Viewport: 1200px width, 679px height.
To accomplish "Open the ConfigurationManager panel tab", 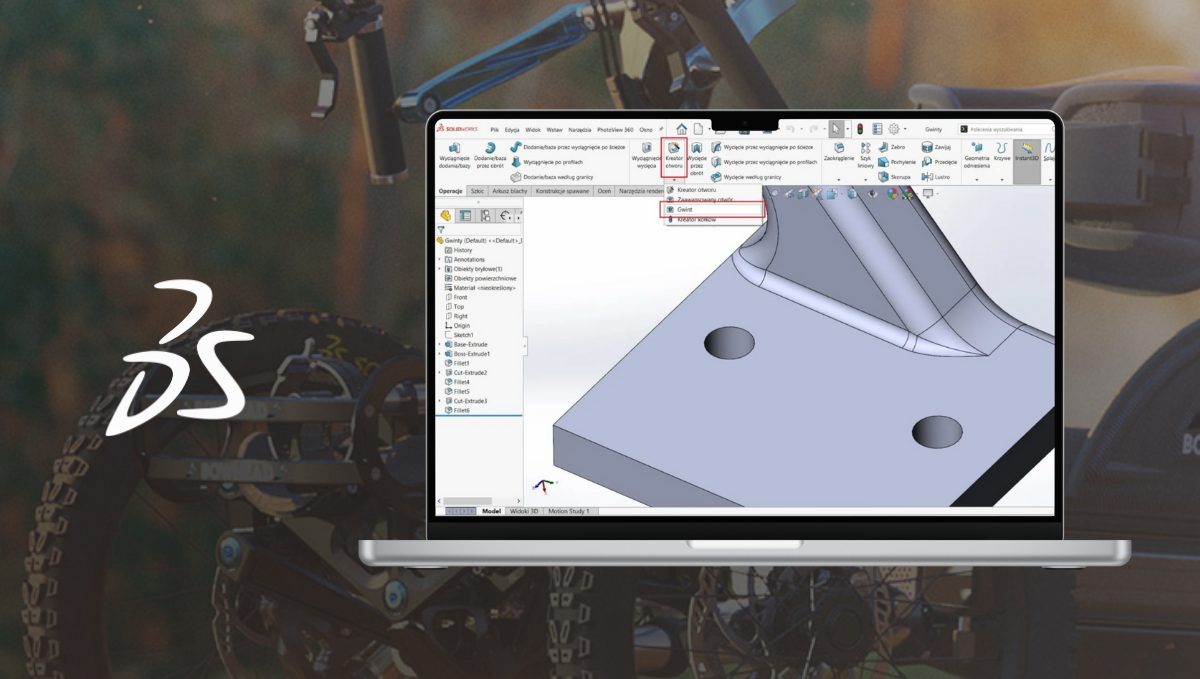I will tap(486, 215).
